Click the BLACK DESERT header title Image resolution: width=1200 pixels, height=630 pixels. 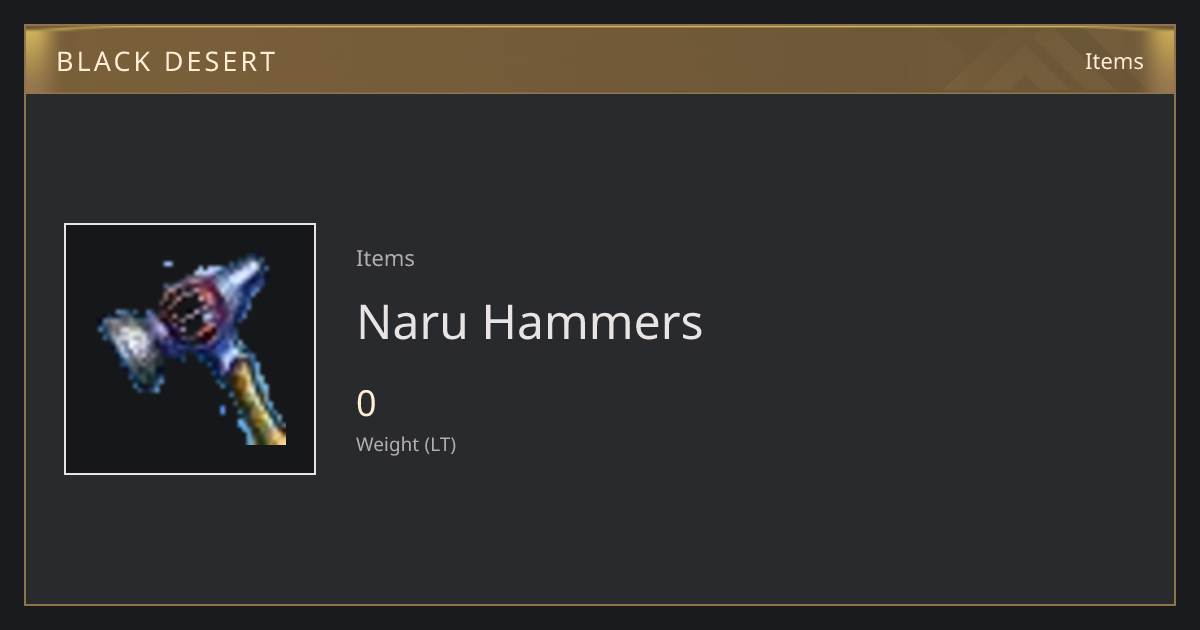(x=166, y=62)
